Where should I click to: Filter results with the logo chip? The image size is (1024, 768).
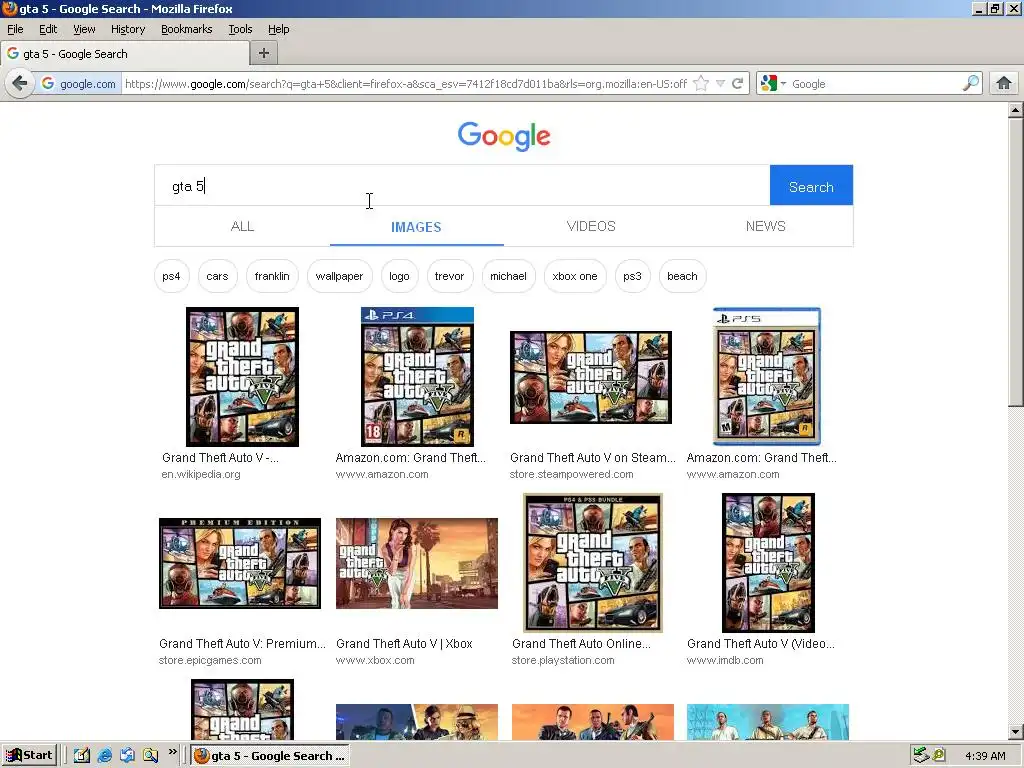400,276
